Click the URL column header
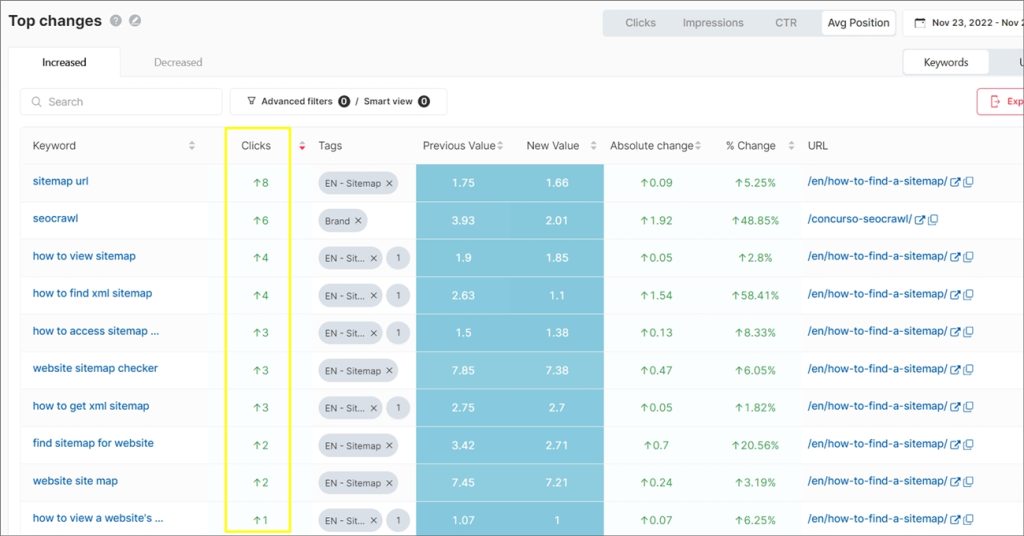This screenshot has width=1024, height=536. click(818, 146)
